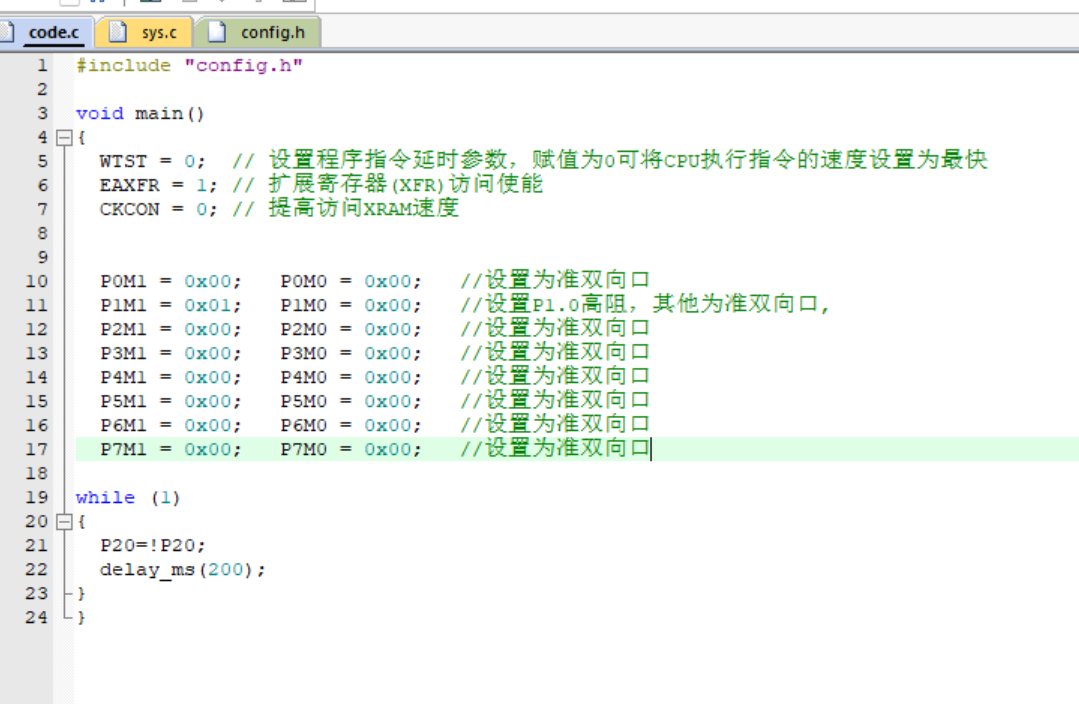Click on delay_ms(200); call
Viewport: 1079px width, 704px height.
(x=182, y=570)
